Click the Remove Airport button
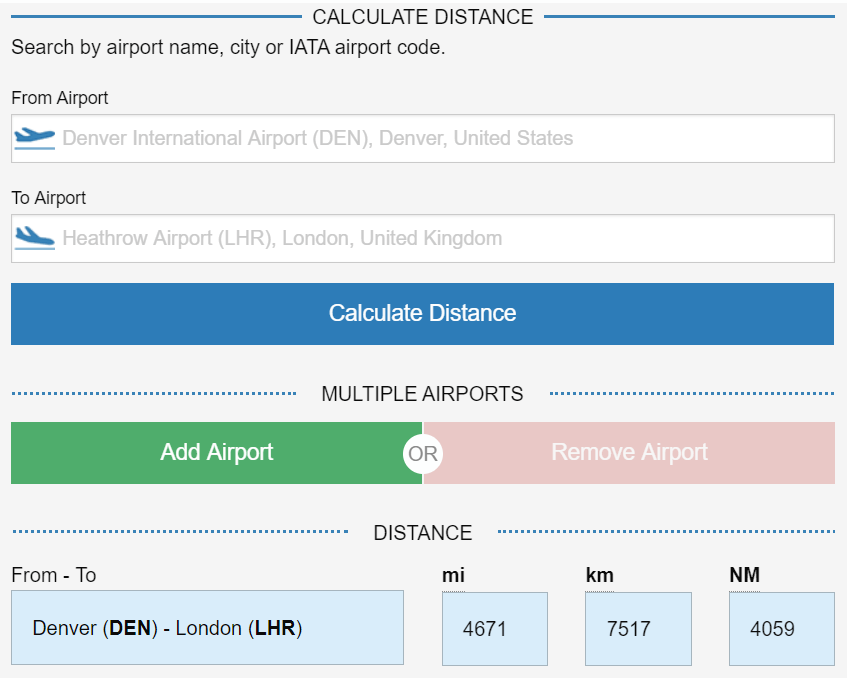 (x=628, y=453)
